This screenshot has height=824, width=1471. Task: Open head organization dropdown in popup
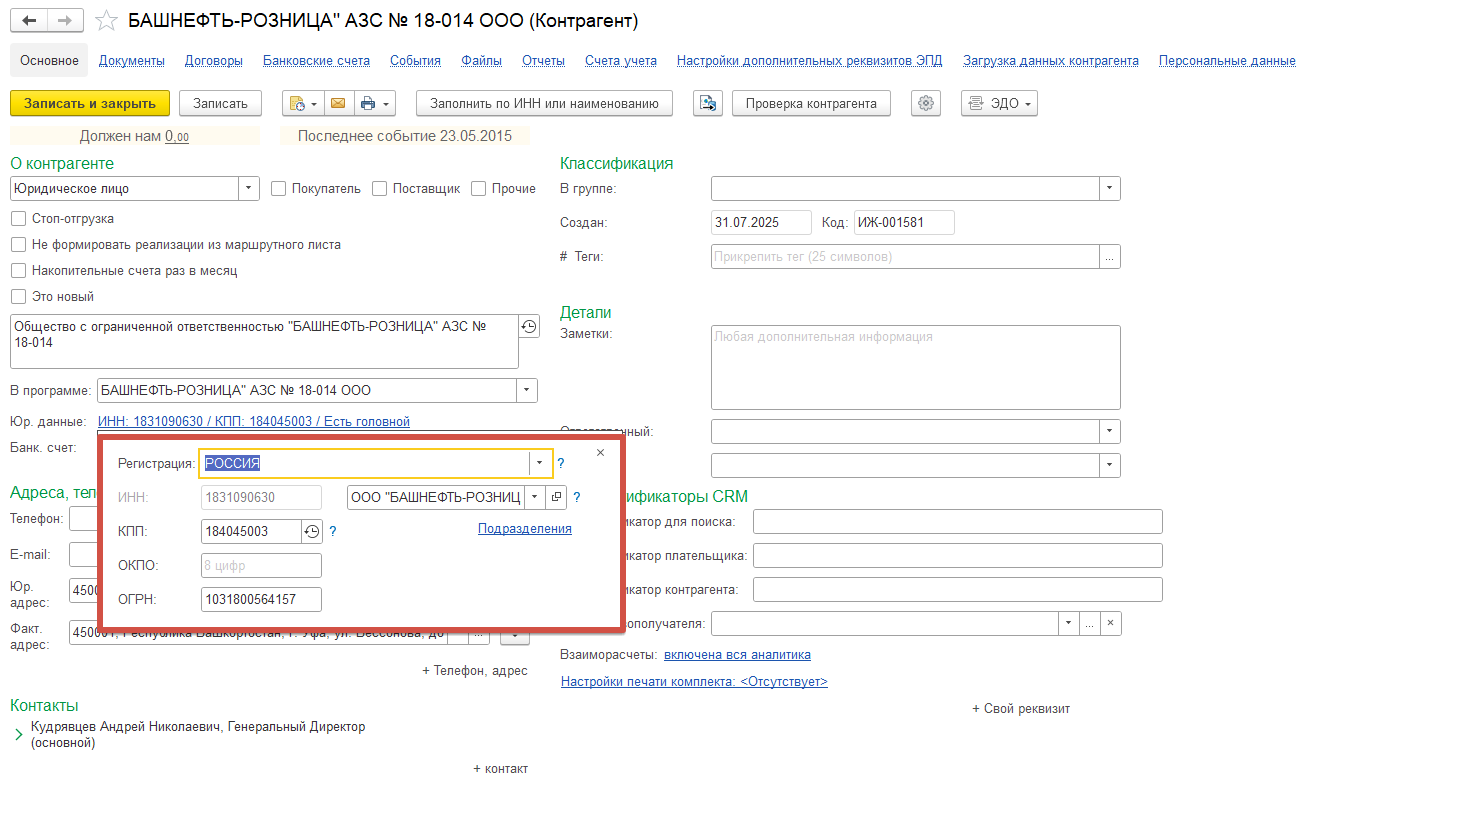[535, 497]
